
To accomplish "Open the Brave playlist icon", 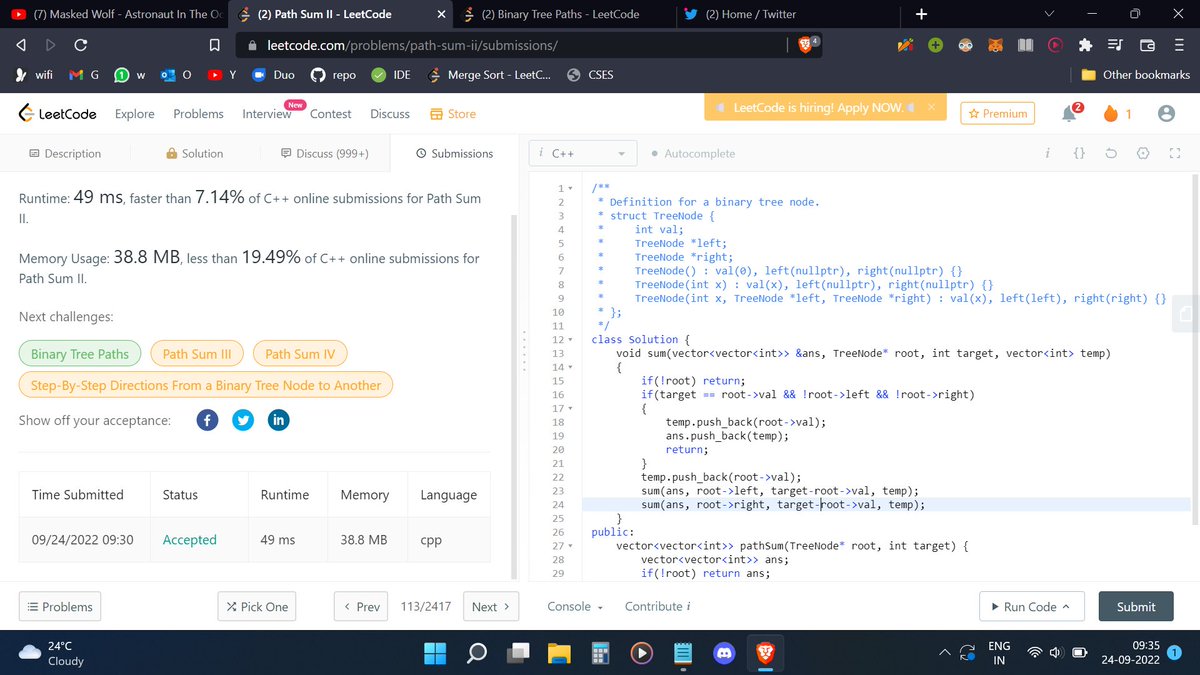I will pos(1115,45).
